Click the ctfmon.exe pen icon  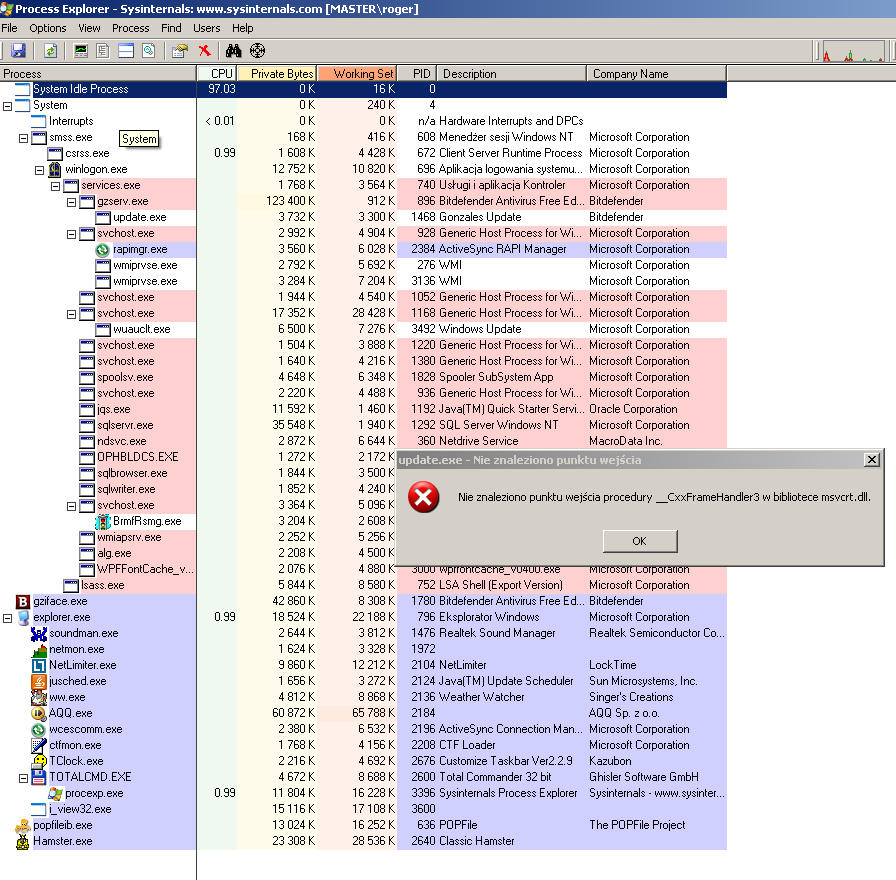point(39,745)
